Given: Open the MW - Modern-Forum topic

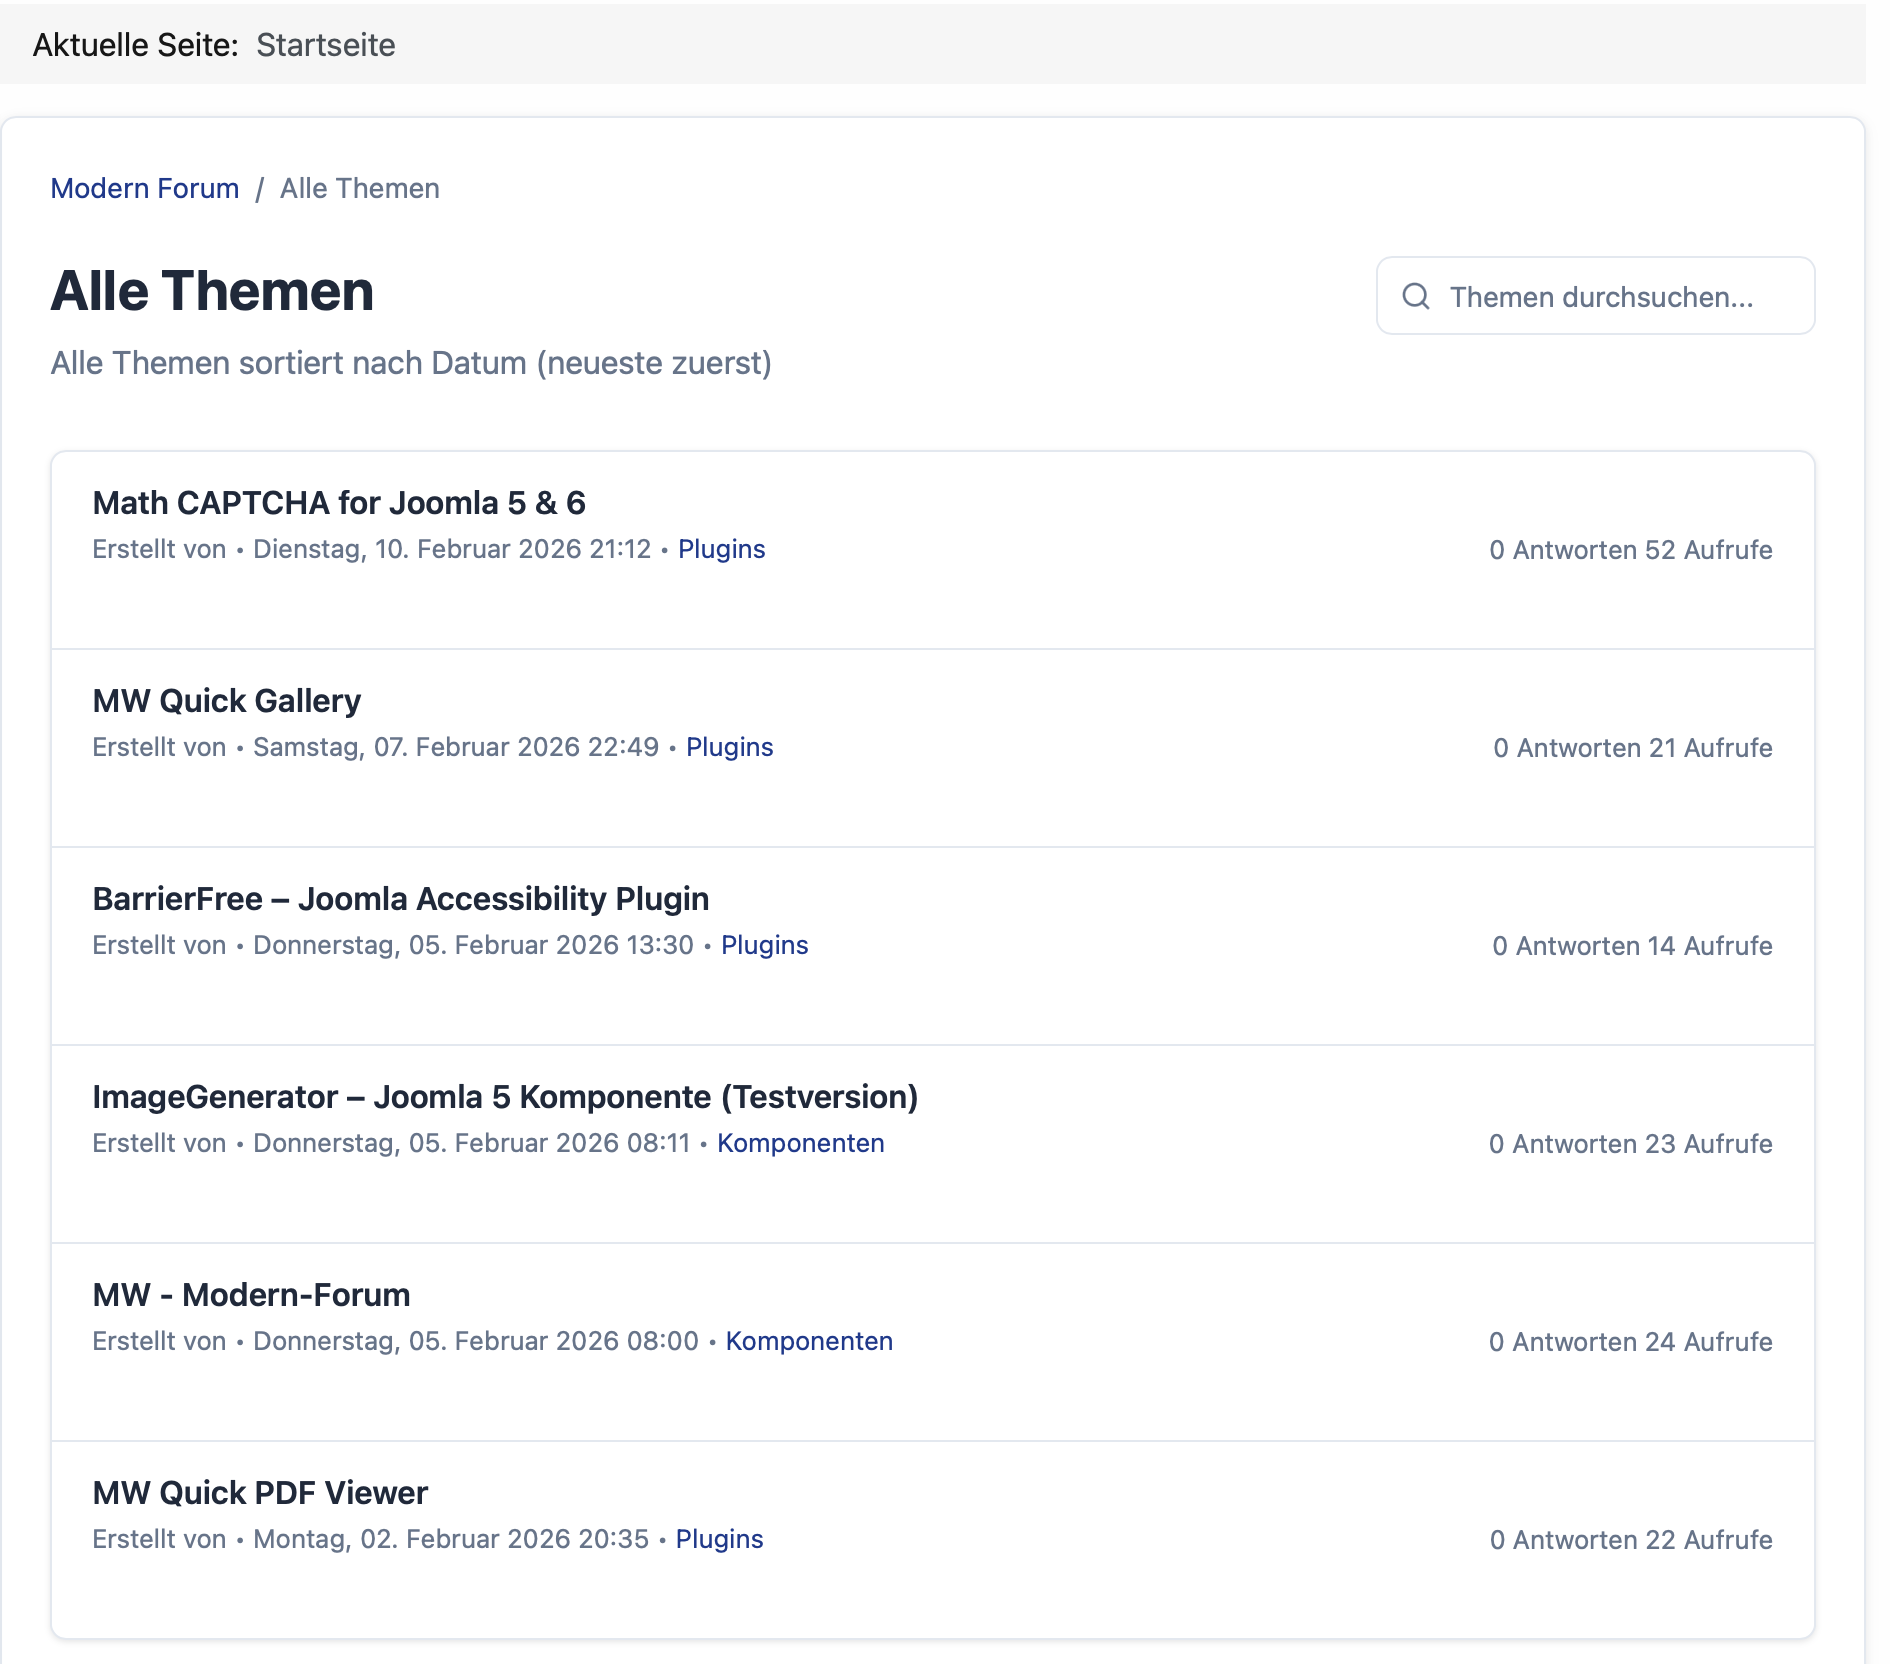Looking at the screenshot, I should [x=251, y=1295].
